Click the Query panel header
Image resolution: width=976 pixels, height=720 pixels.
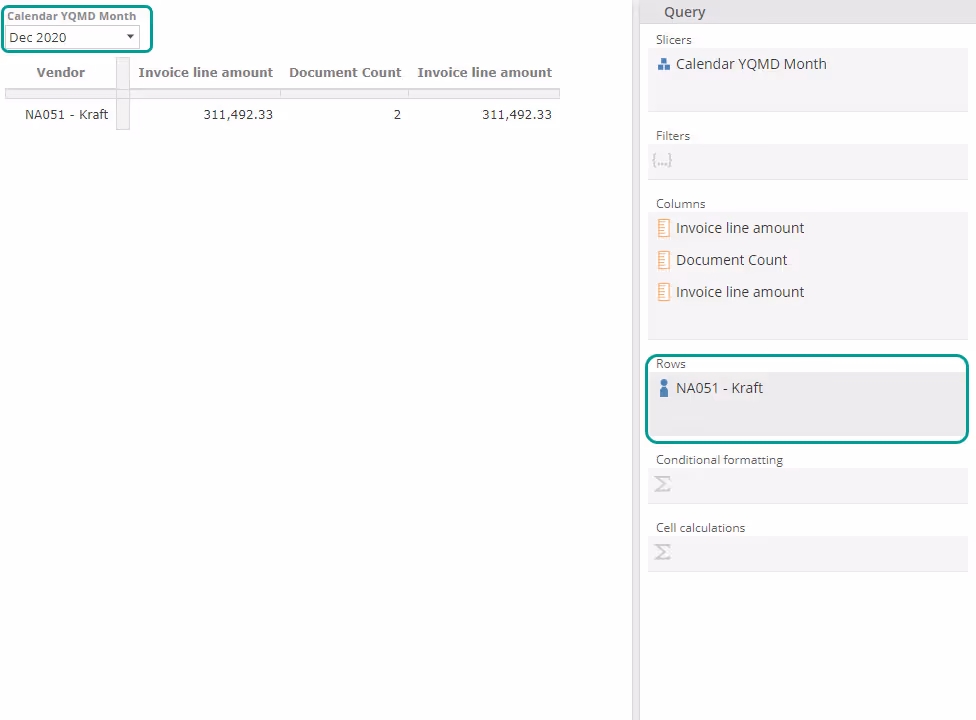click(685, 12)
